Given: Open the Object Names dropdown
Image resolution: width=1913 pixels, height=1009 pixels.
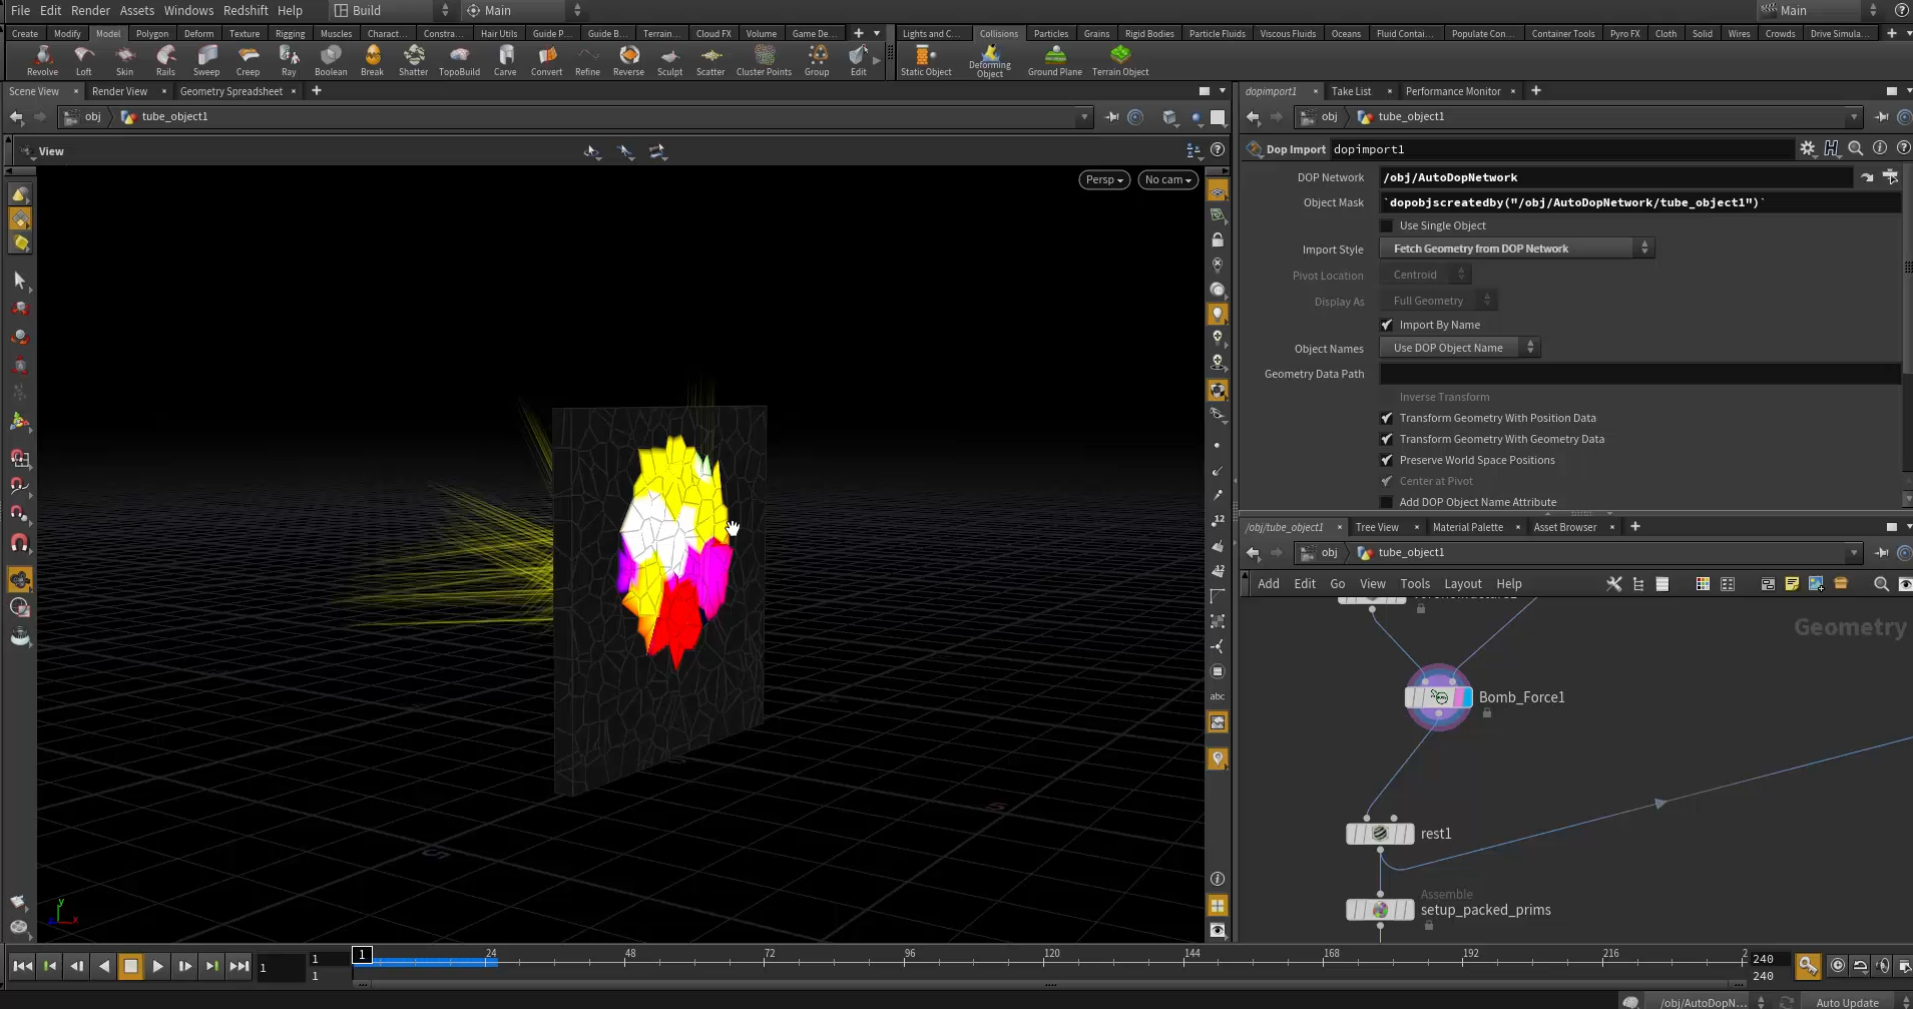Looking at the screenshot, I should click(1459, 348).
